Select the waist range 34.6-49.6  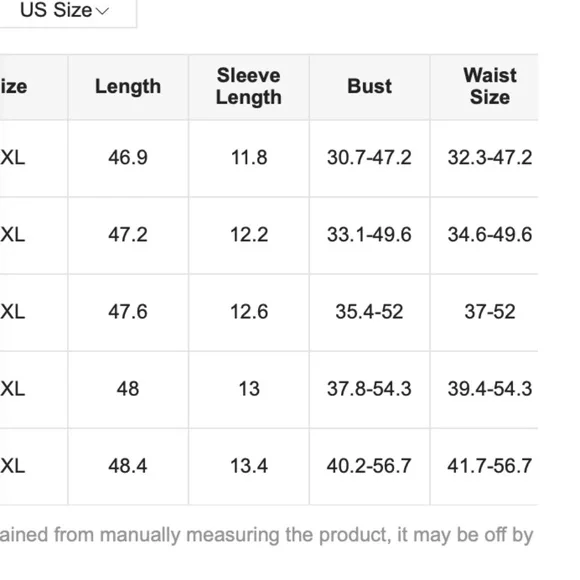490,235
